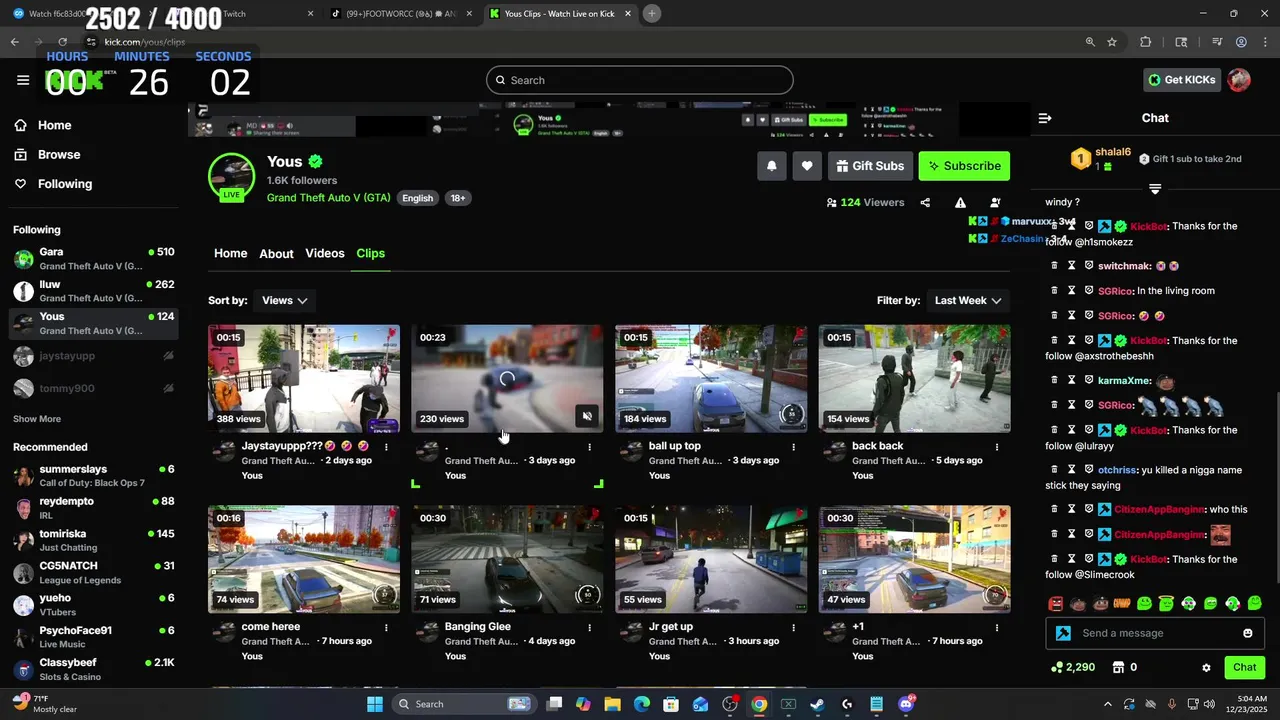Click the browser address bar URL
The width and height of the screenshot is (1280, 720).
point(145,42)
